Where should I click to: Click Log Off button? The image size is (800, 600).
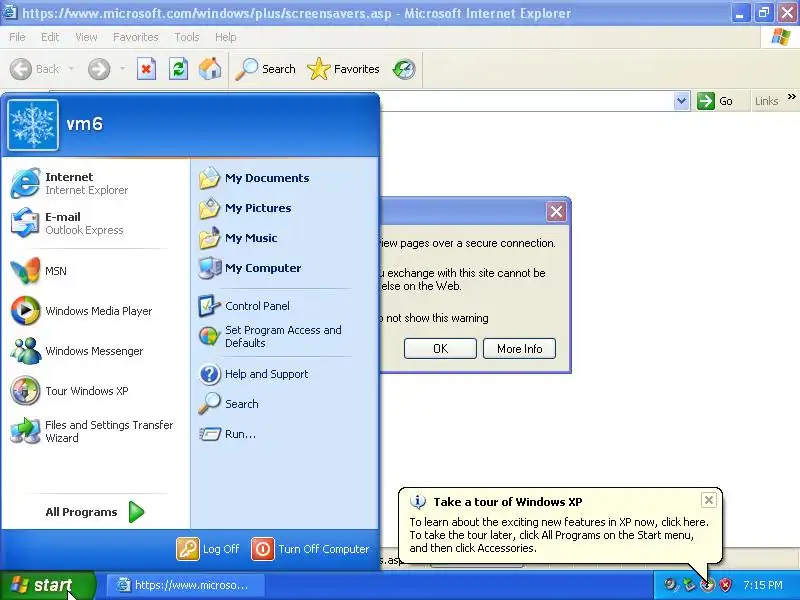(208, 549)
